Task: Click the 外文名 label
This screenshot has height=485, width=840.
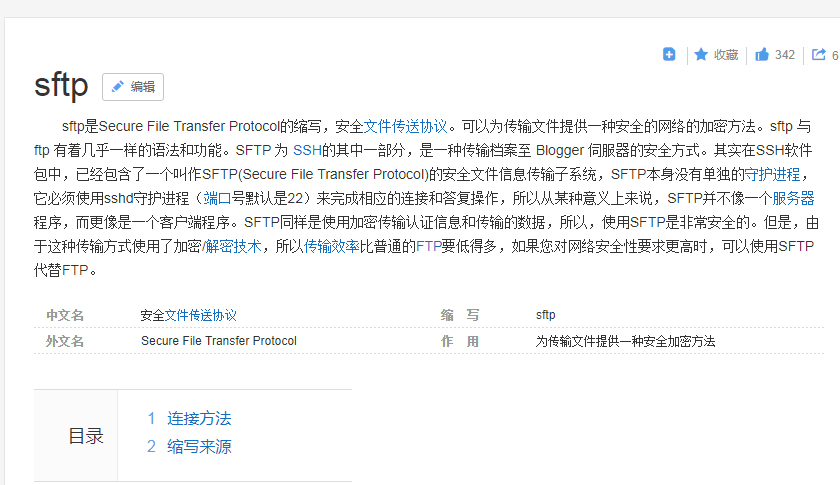Action: (x=65, y=341)
